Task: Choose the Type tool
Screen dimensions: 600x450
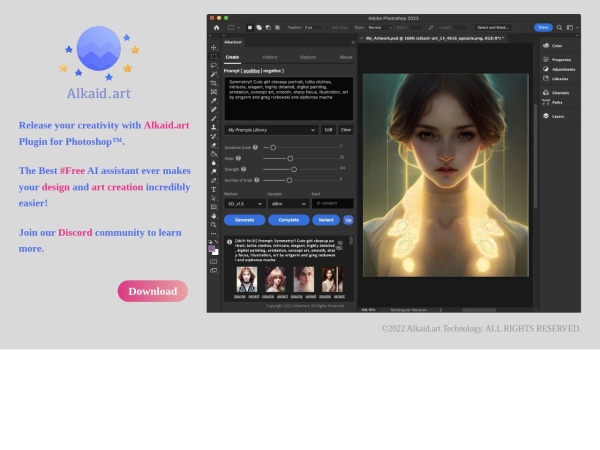Action: tap(213, 188)
